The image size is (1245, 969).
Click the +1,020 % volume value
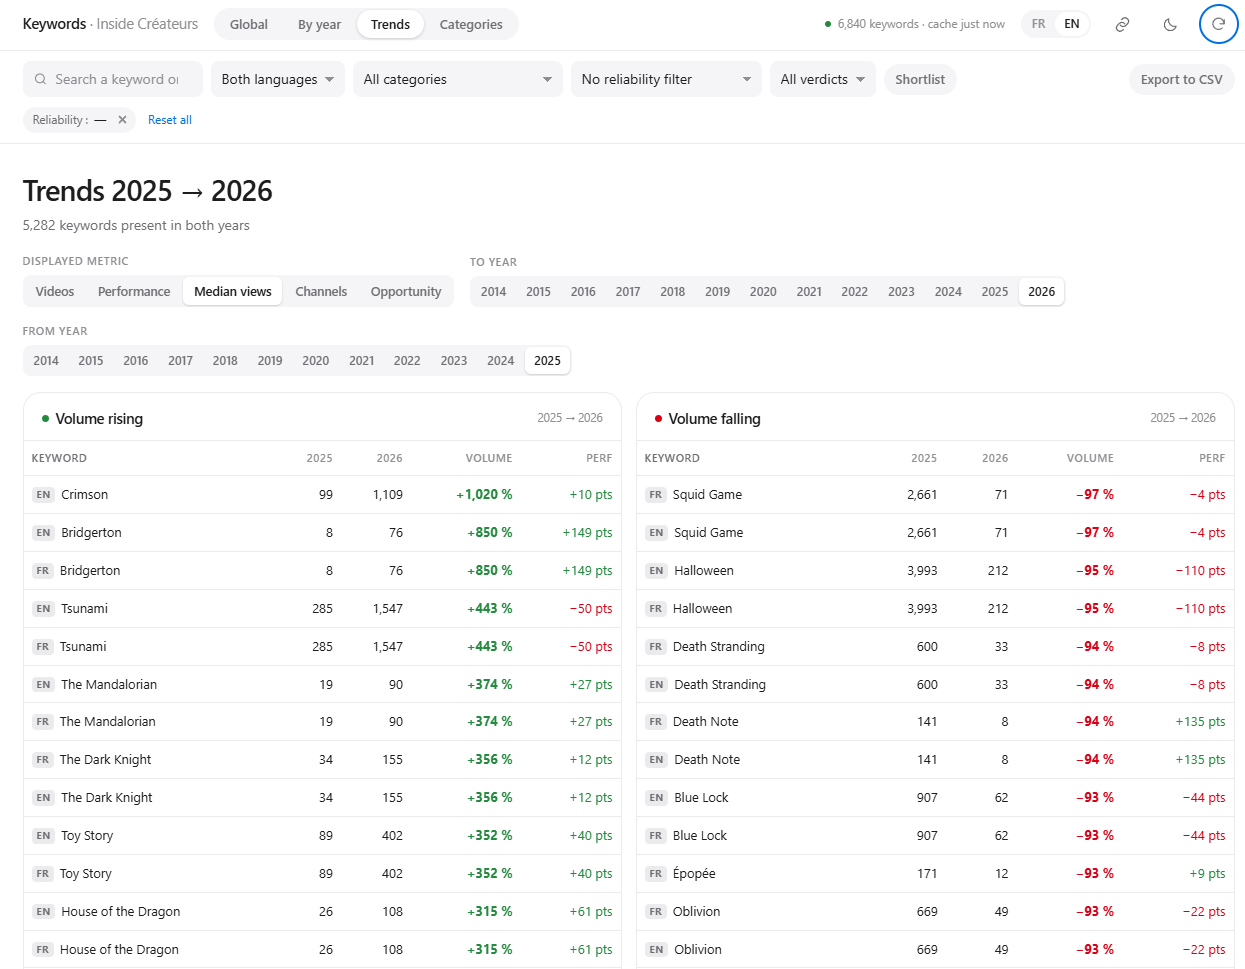point(484,494)
